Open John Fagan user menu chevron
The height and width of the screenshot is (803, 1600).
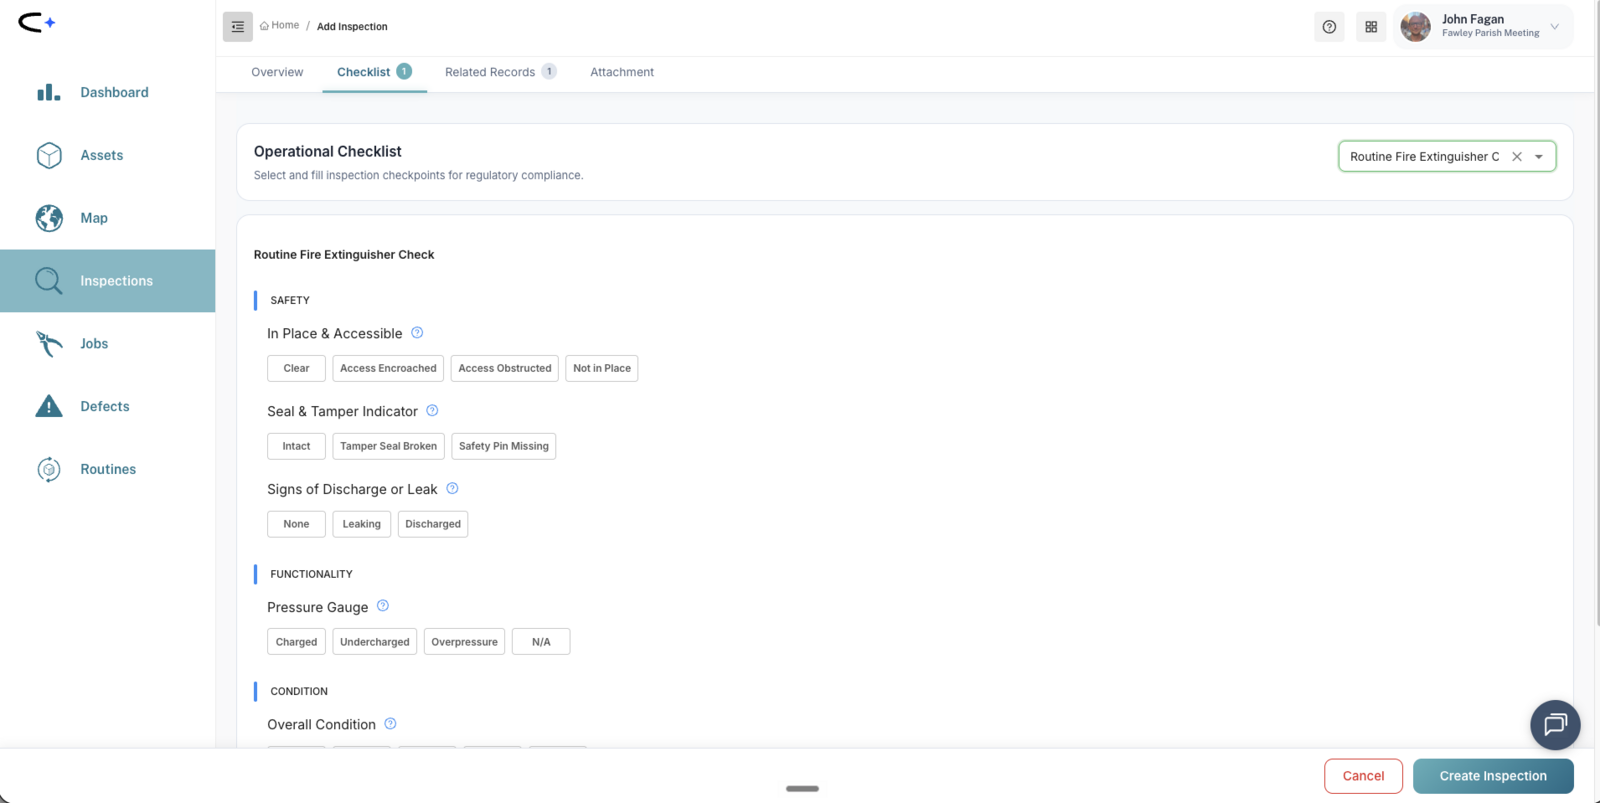coord(1555,27)
